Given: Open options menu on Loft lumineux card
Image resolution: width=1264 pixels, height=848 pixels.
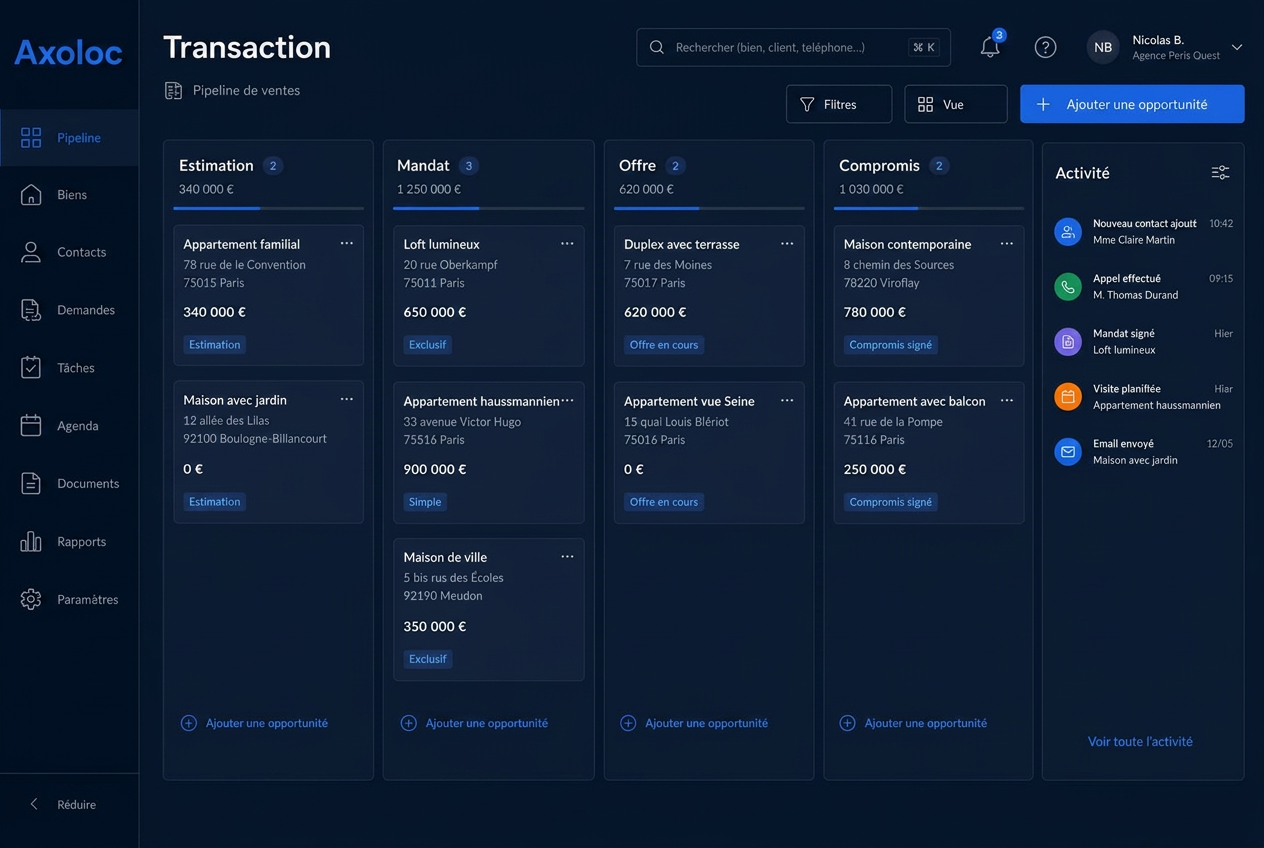Looking at the screenshot, I should click(x=567, y=244).
